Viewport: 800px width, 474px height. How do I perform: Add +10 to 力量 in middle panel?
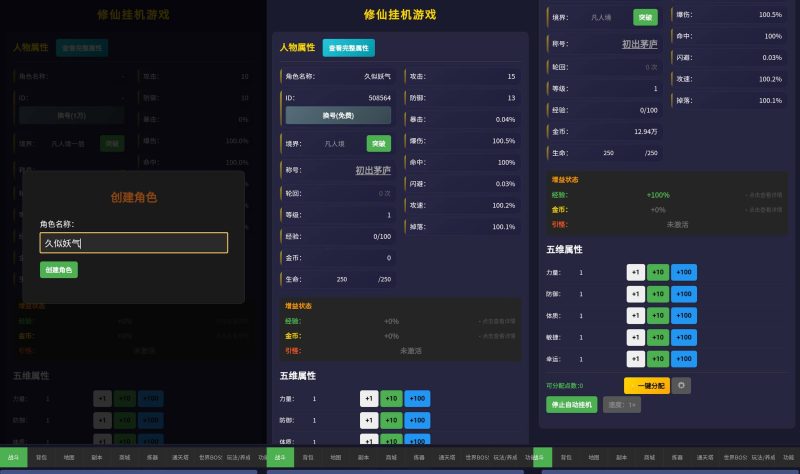point(391,398)
